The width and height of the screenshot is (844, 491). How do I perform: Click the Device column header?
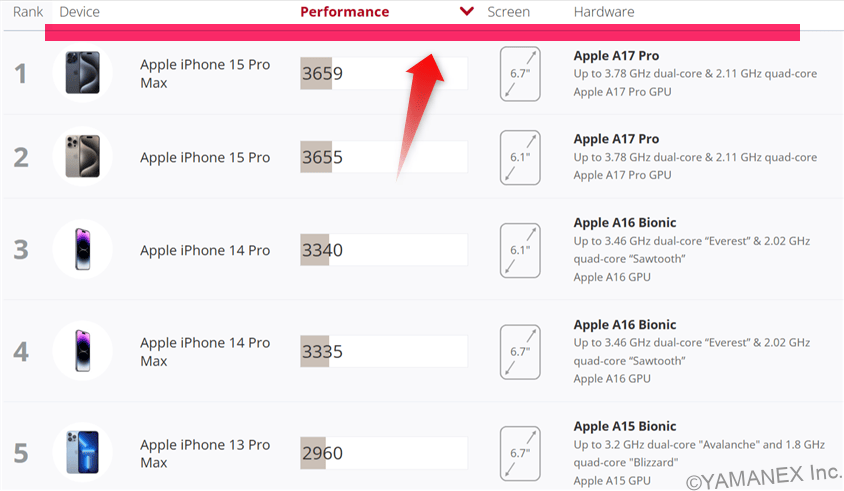[x=80, y=12]
